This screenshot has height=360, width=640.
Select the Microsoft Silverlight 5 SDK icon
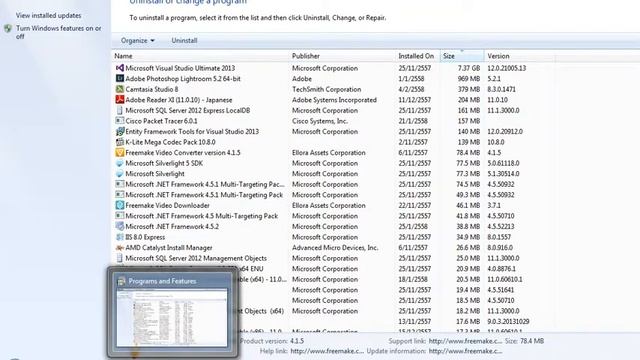120,163
